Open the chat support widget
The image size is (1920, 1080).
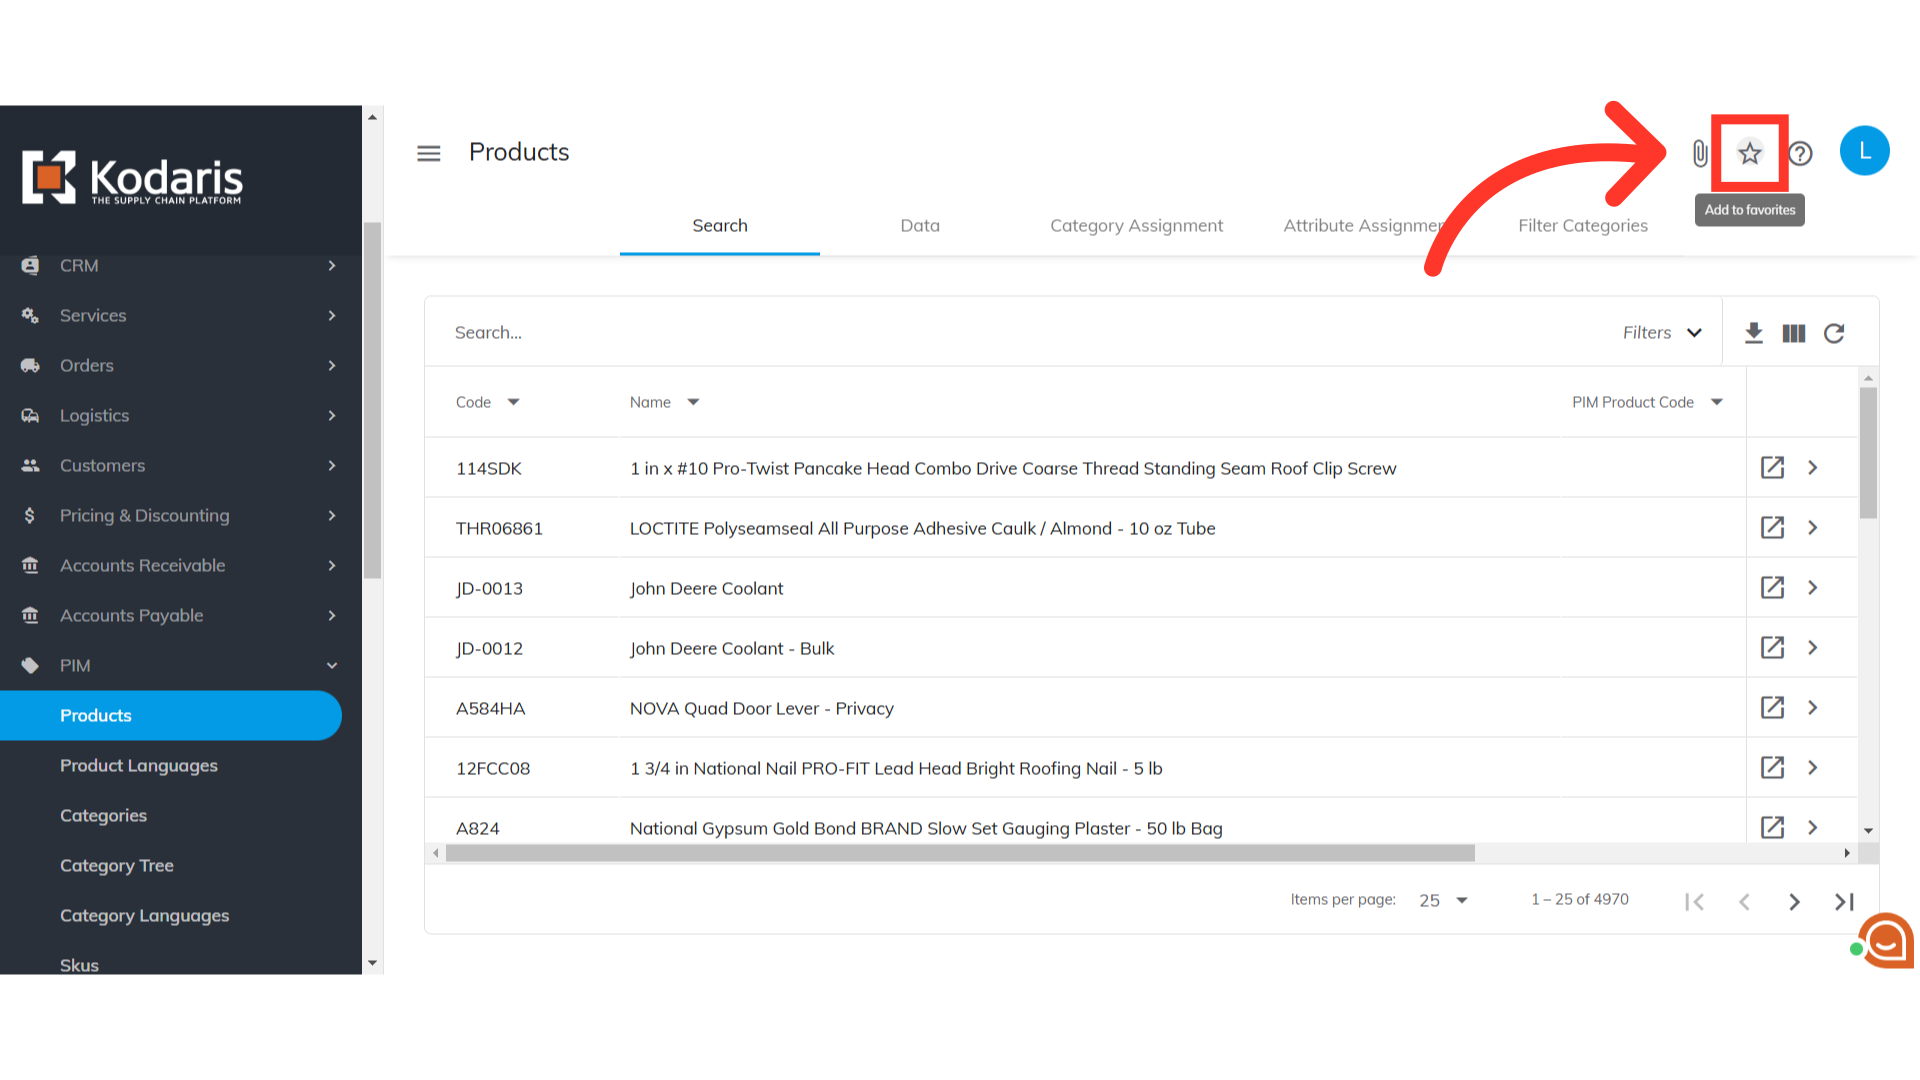pos(1885,940)
